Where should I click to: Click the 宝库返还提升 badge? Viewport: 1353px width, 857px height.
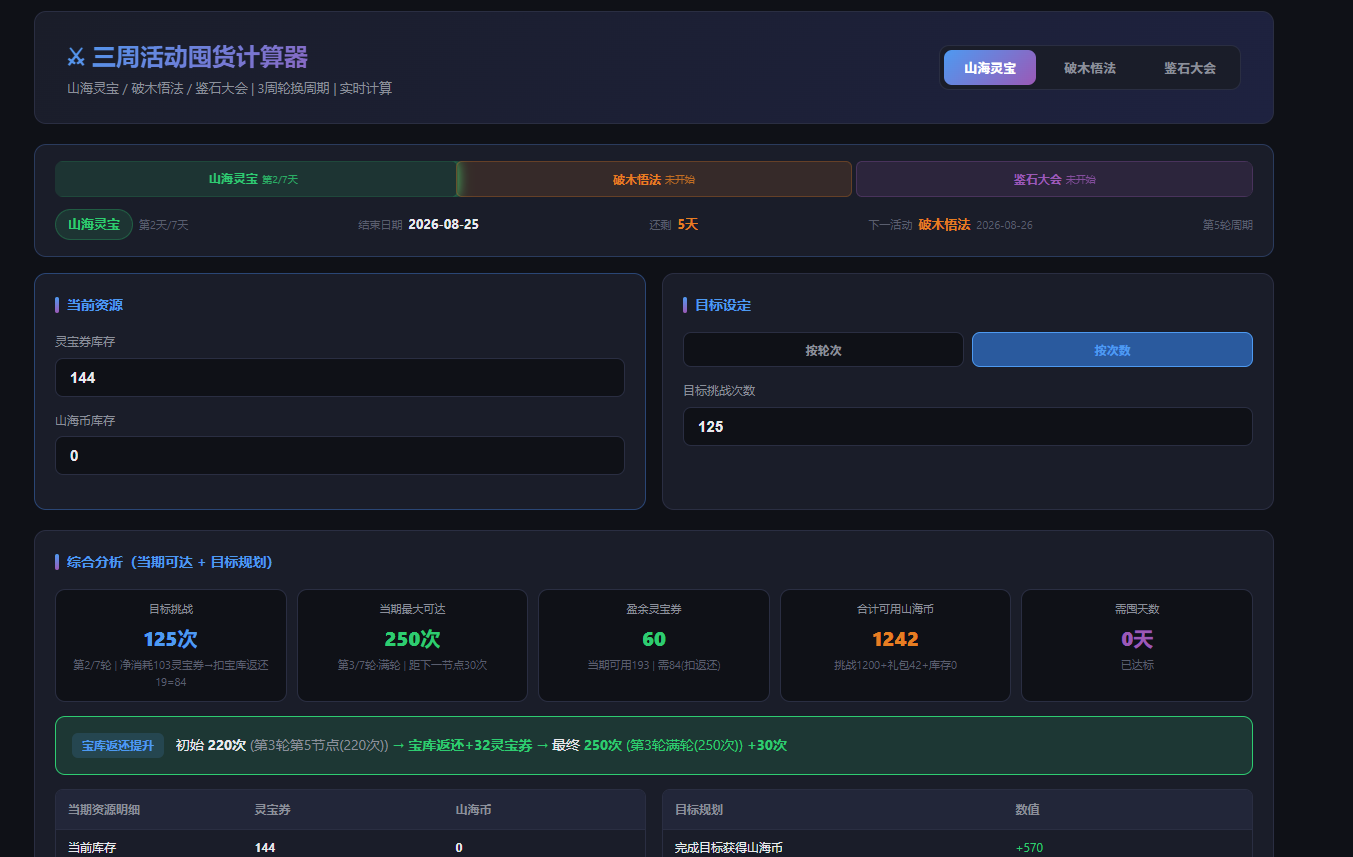118,745
